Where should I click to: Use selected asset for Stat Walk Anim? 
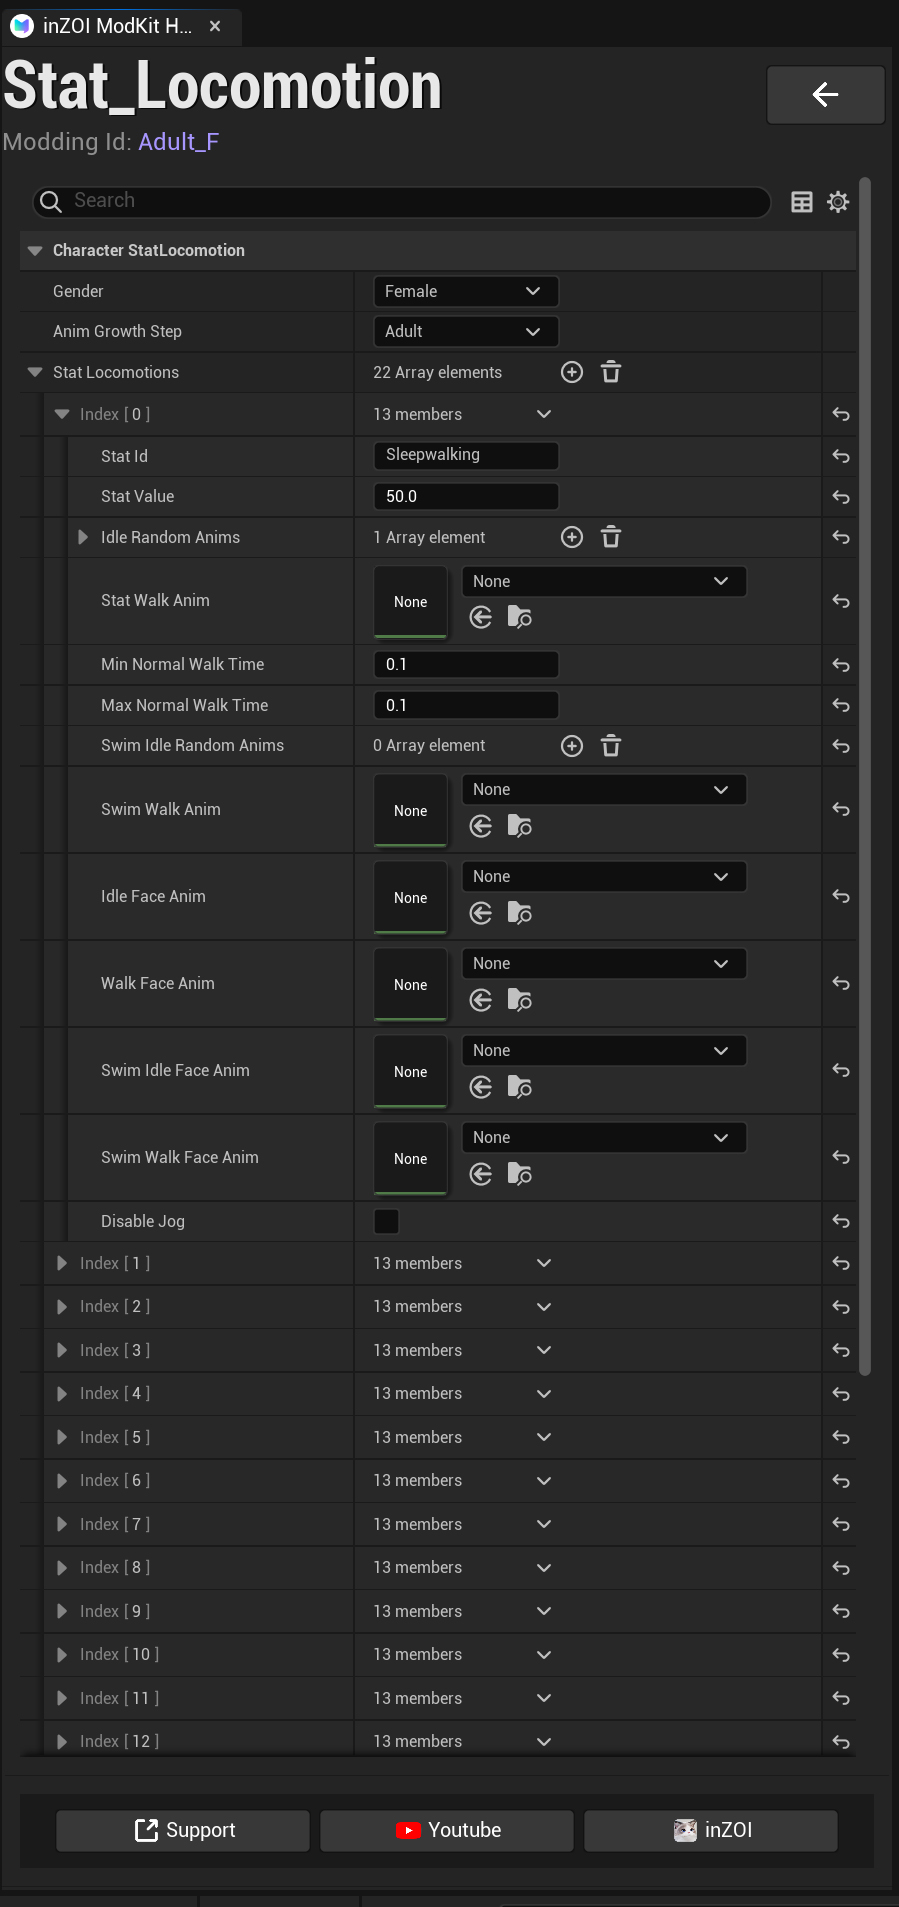[481, 617]
